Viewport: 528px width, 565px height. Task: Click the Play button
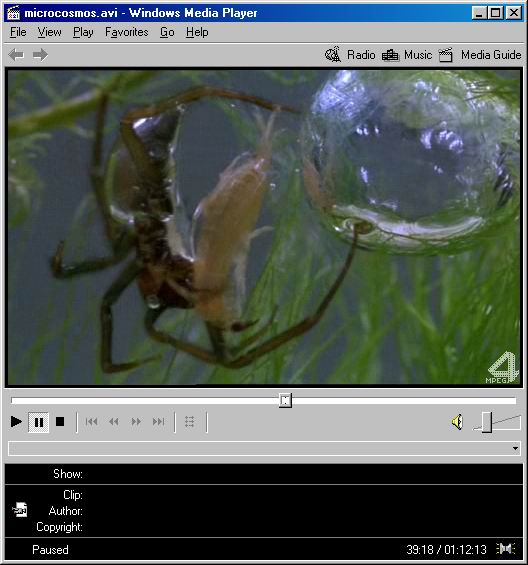pyautogui.click(x=16, y=421)
